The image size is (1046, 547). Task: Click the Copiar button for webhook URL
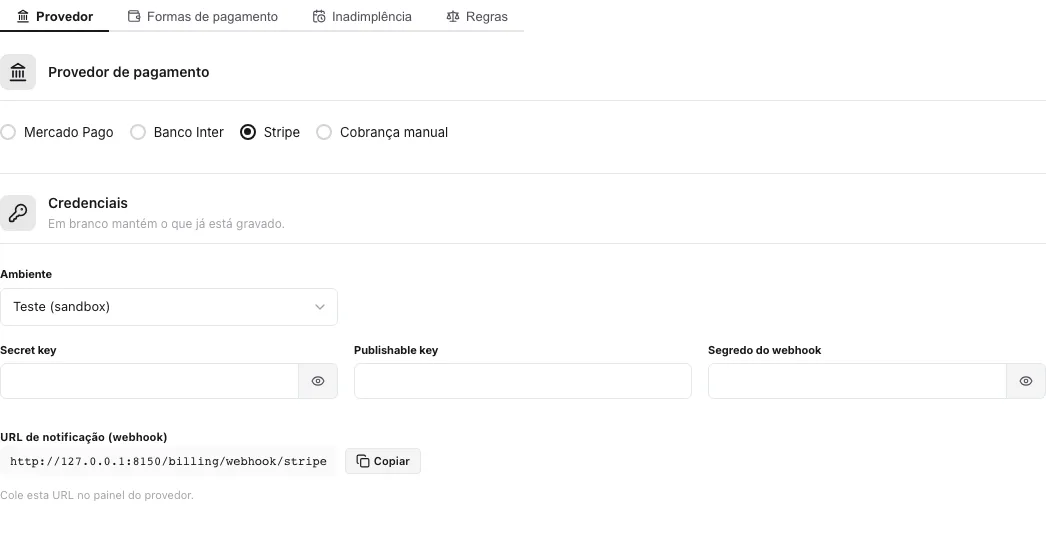coord(383,461)
